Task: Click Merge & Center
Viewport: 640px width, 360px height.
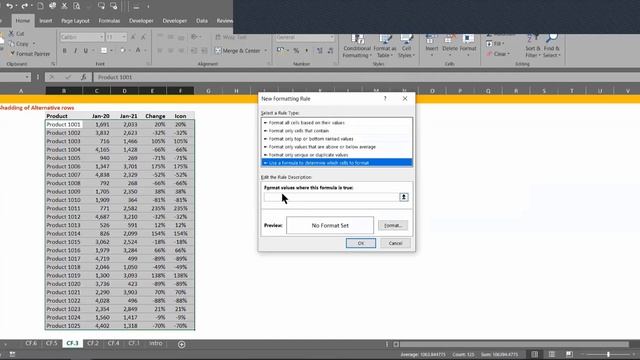Action: click(238, 51)
